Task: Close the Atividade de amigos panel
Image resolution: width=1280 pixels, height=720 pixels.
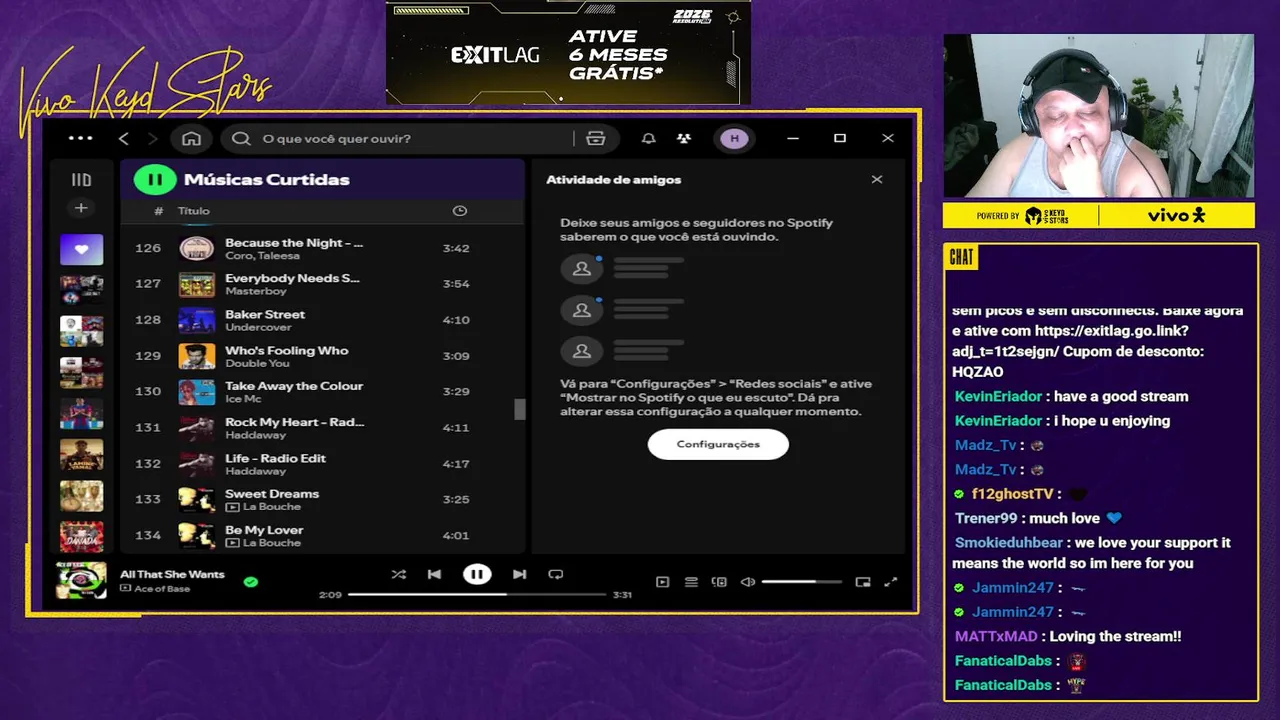Action: 877,180
